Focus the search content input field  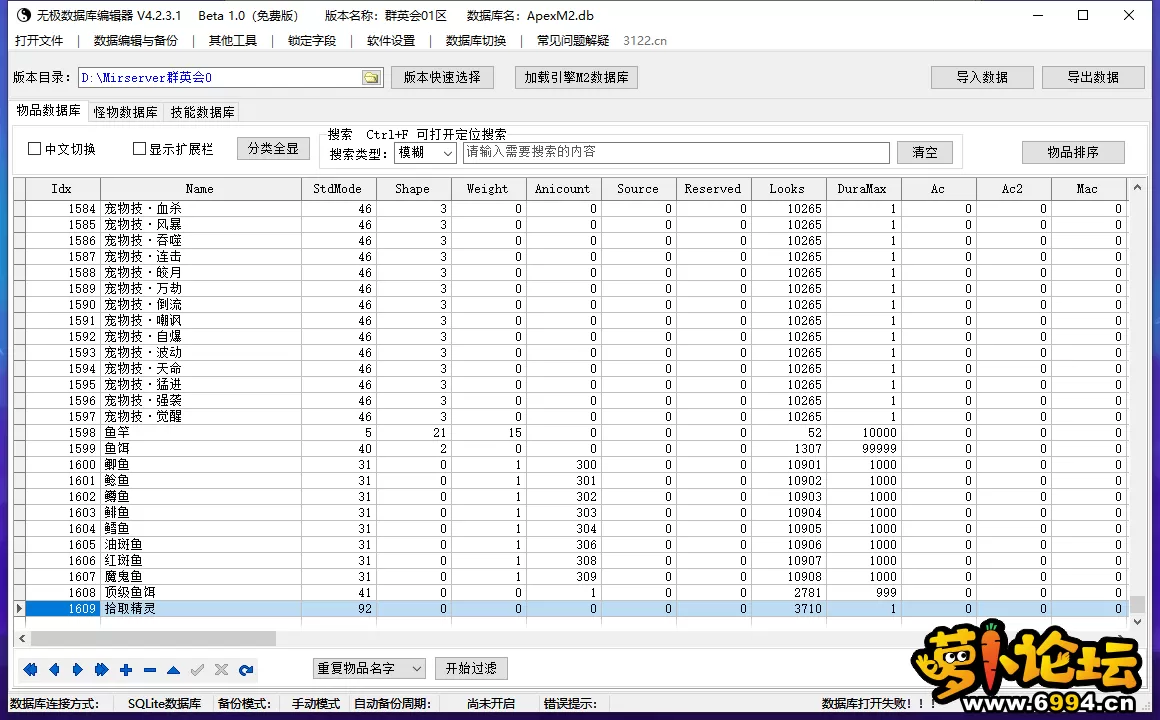point(676,152)
